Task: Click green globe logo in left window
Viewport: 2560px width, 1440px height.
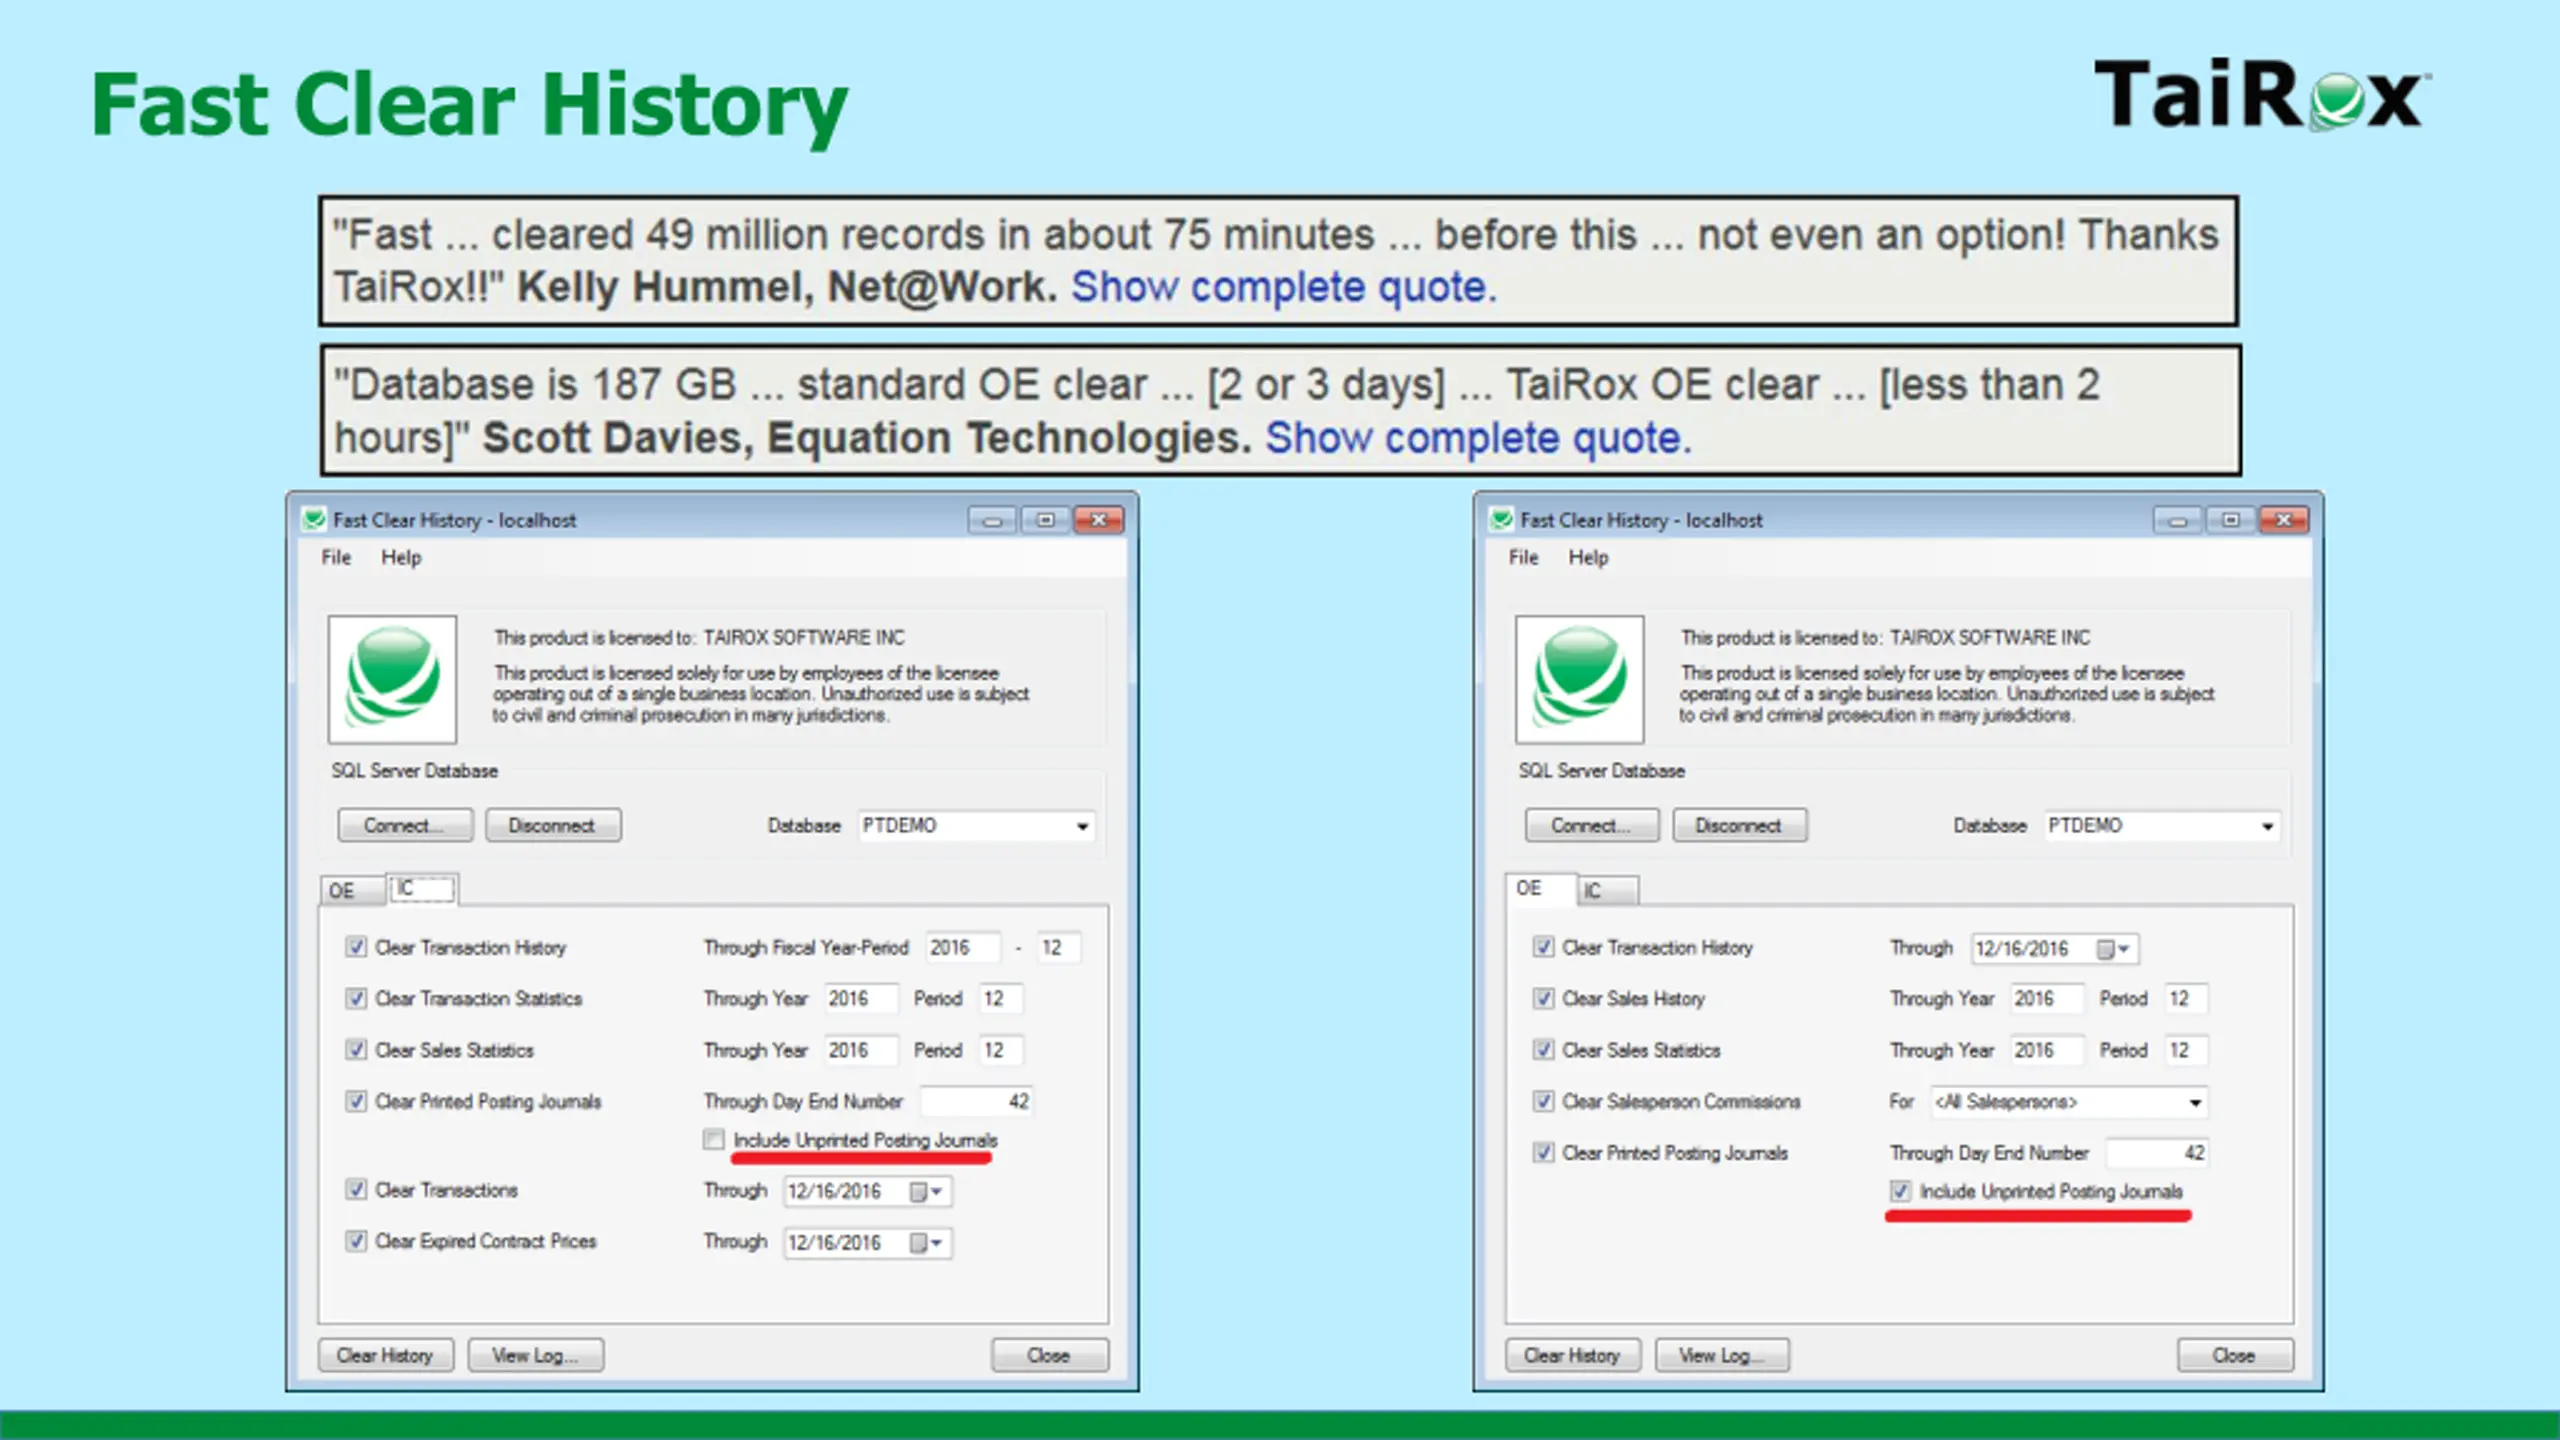Action: (x=392, y=679)
